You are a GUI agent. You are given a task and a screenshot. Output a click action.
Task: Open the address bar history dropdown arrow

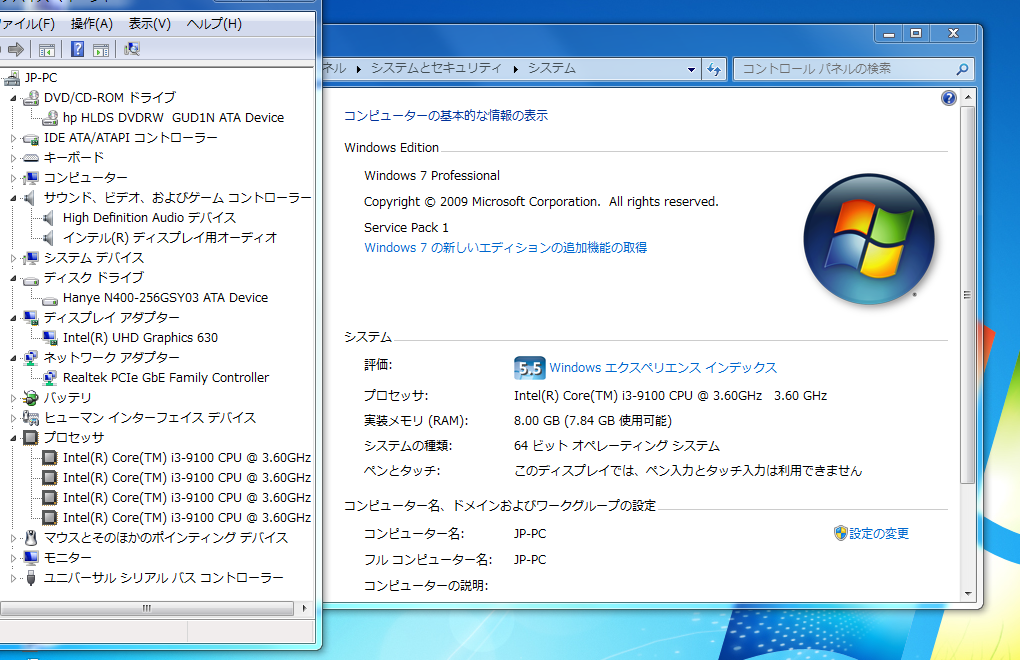(691, 69)
